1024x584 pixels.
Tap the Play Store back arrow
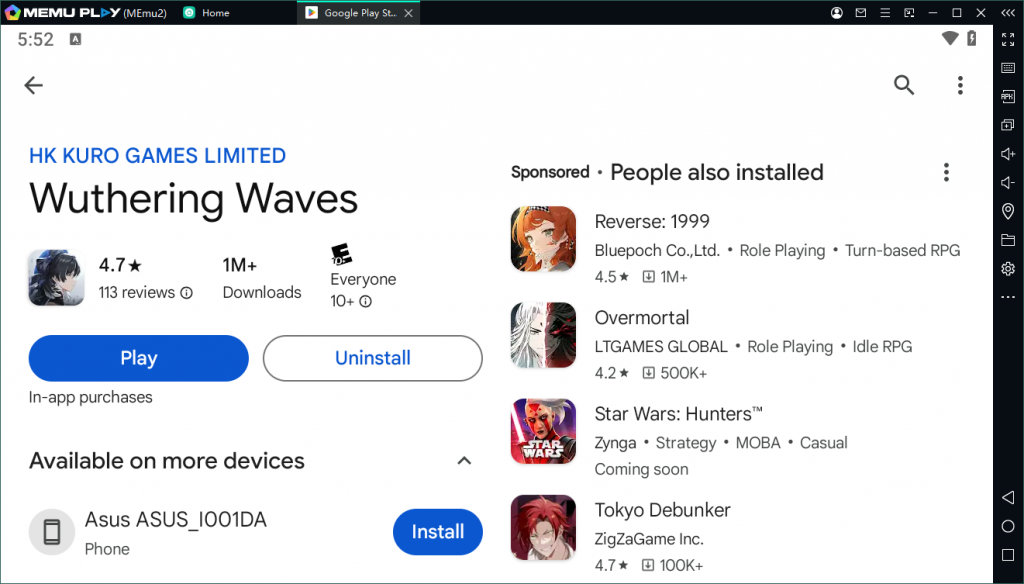click(x=33, y=85)
